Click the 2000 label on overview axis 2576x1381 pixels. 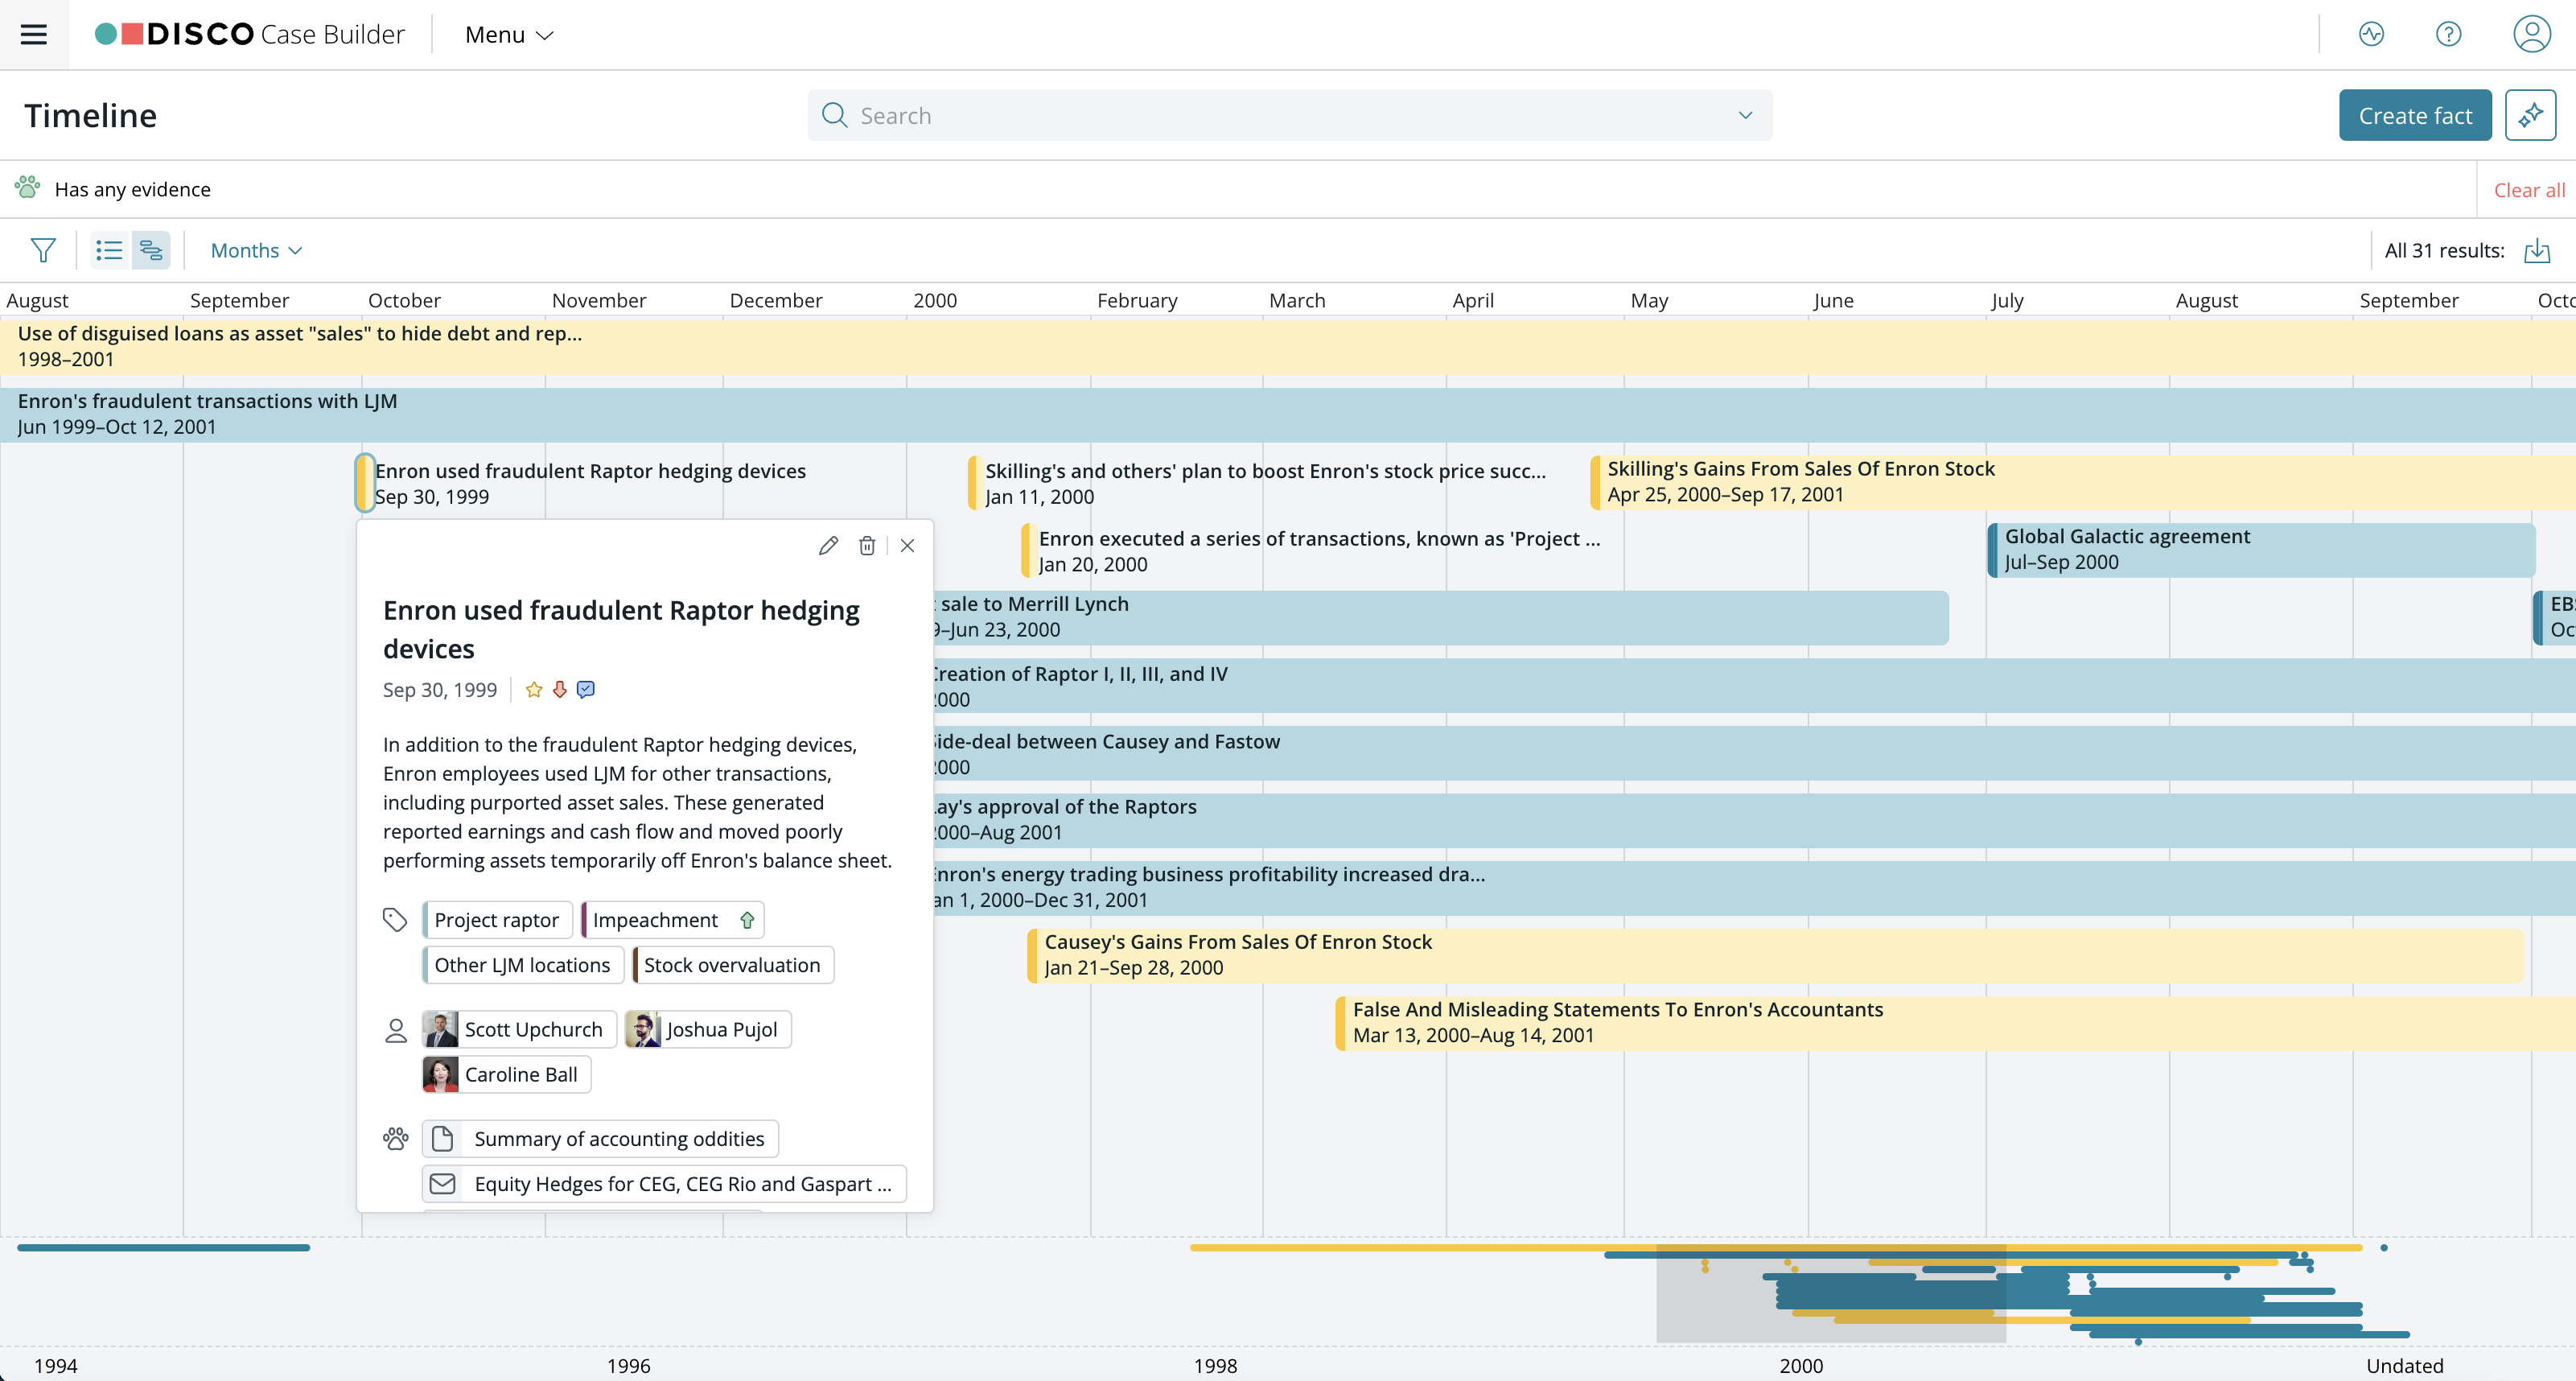[x=1801, y=1366]
